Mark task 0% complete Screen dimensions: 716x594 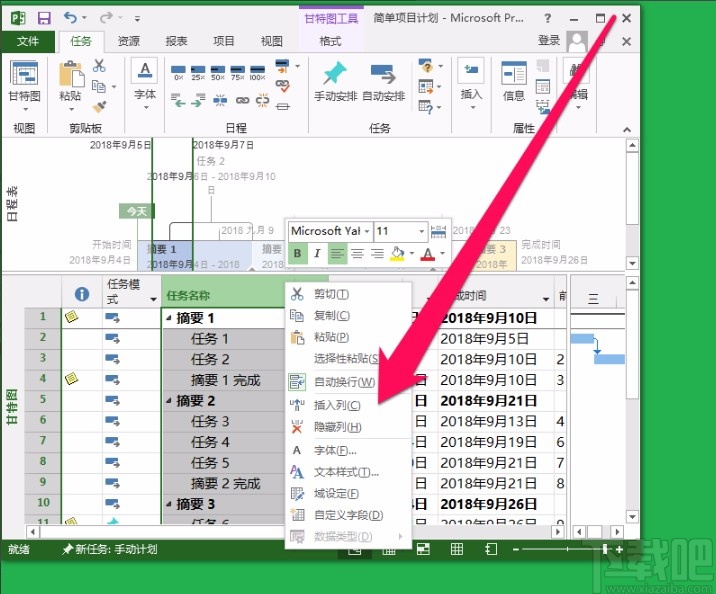(178, 73)
